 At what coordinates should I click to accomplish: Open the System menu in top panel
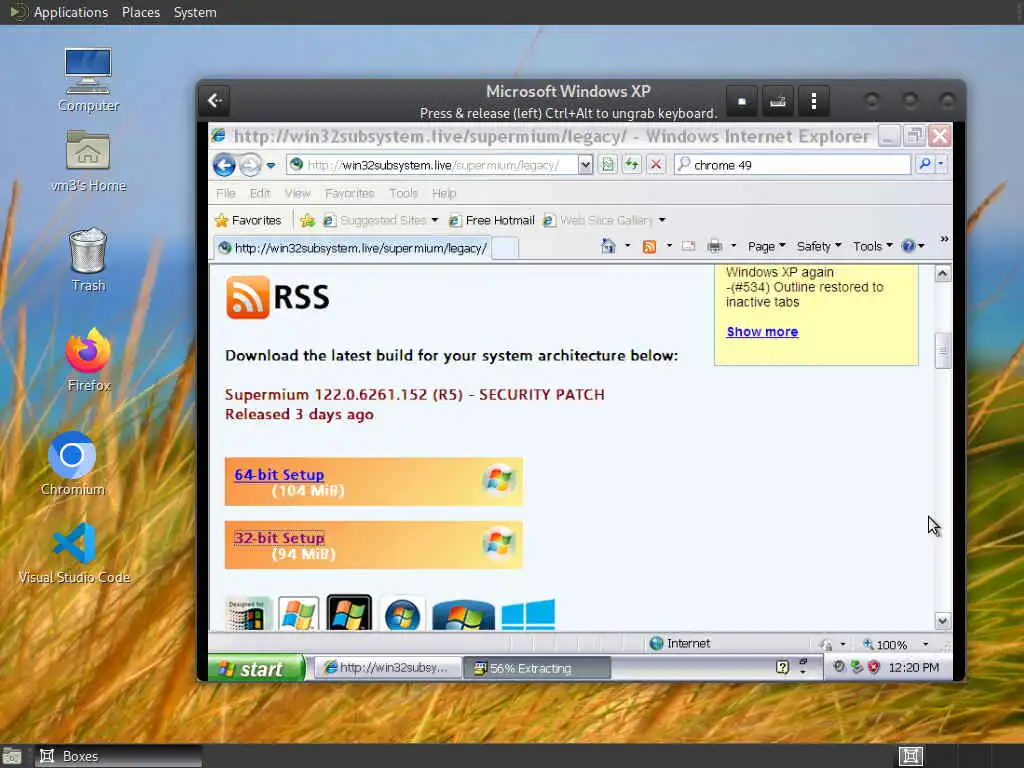(x=195, y=12)
